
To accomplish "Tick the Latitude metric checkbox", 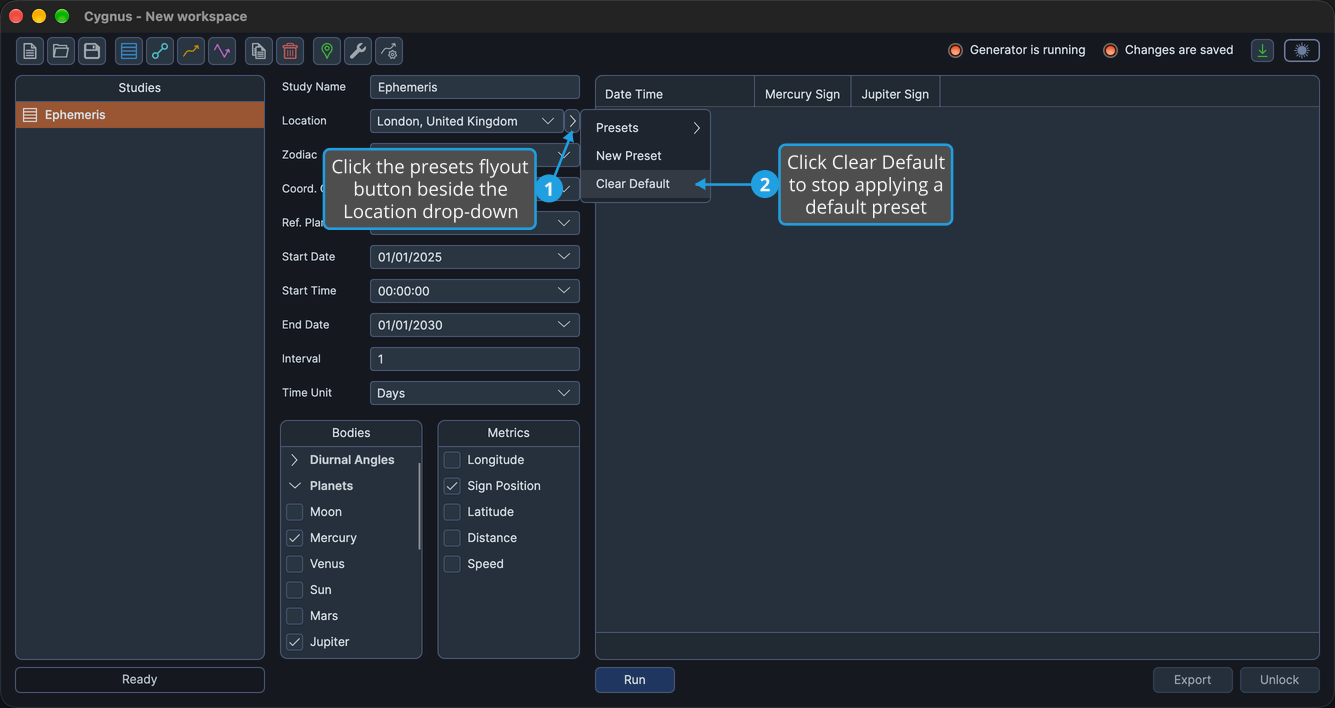I will pos(452,512).
